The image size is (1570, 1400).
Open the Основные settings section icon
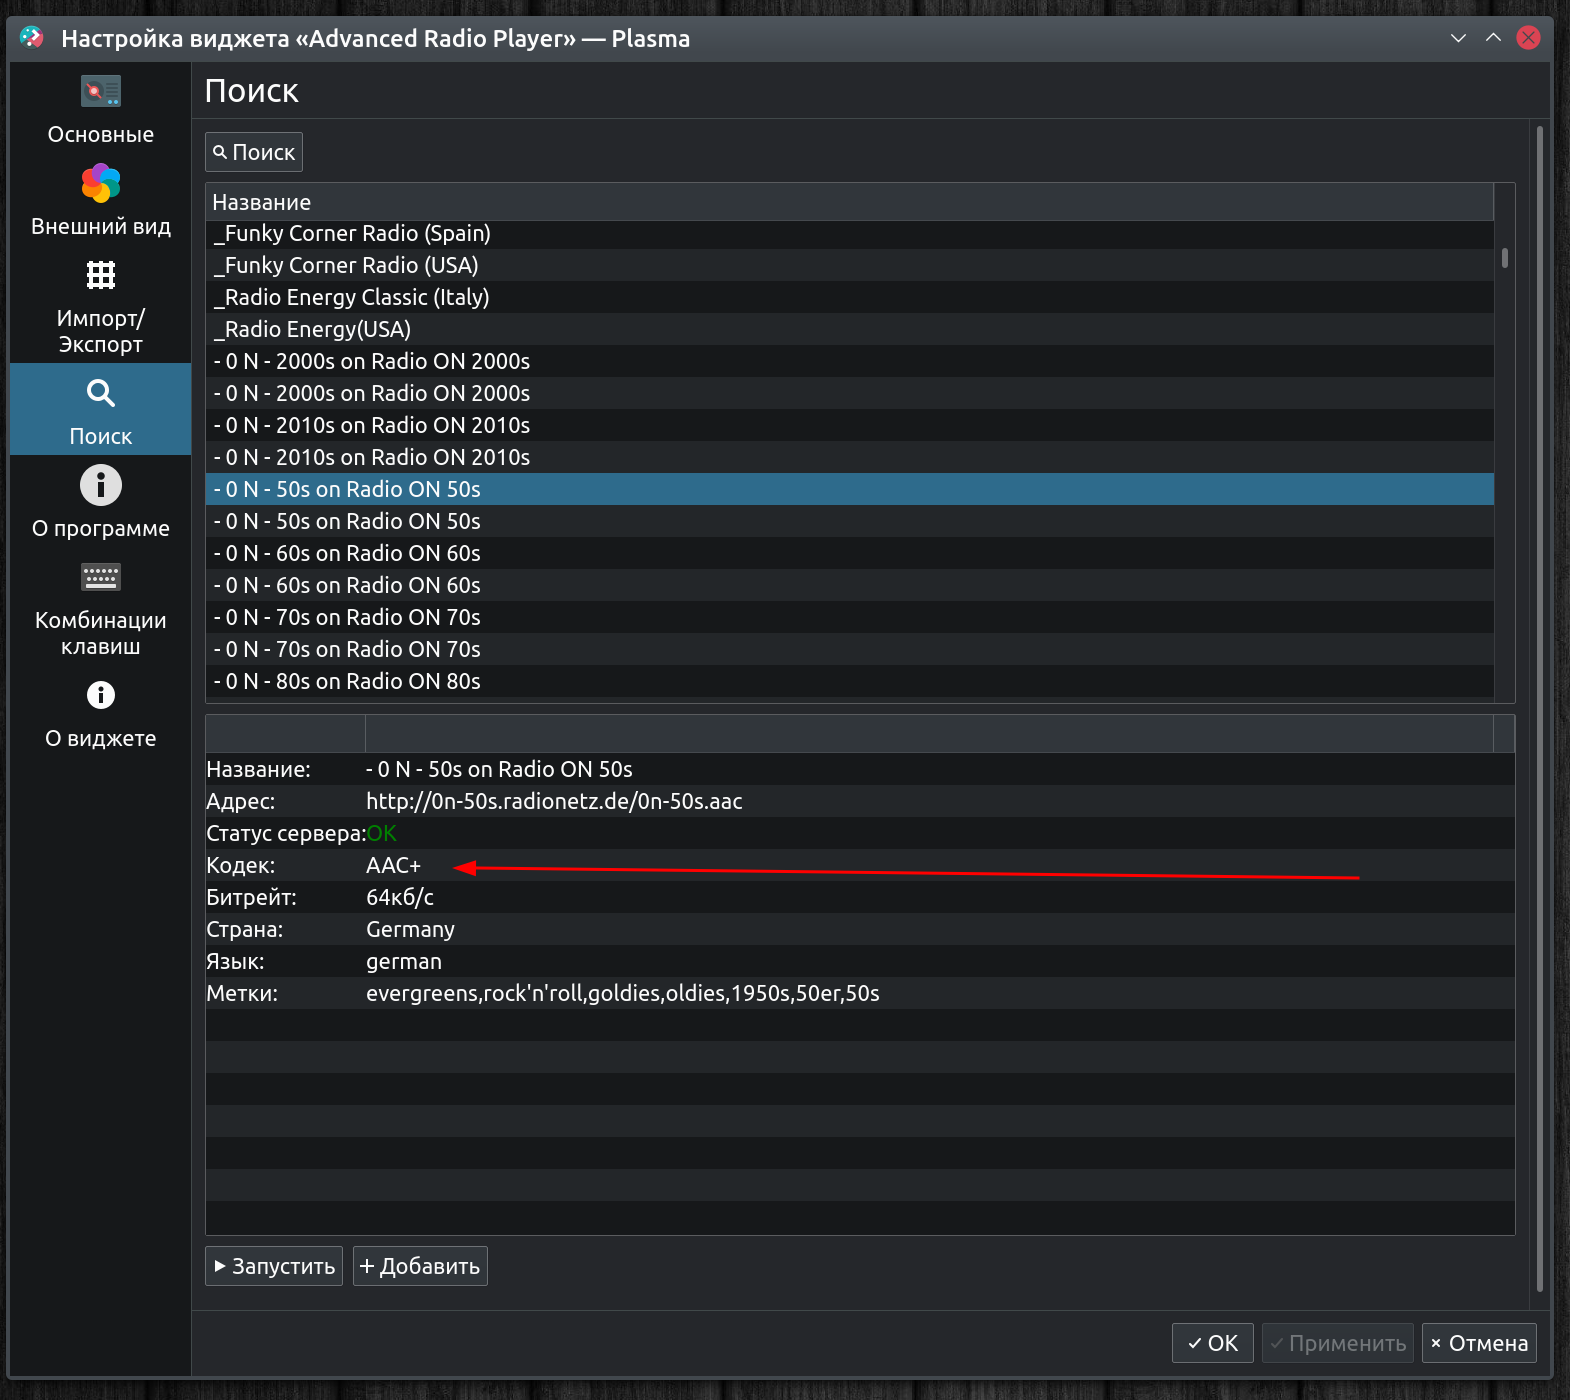pyautogui.click(x=100, y=92)
